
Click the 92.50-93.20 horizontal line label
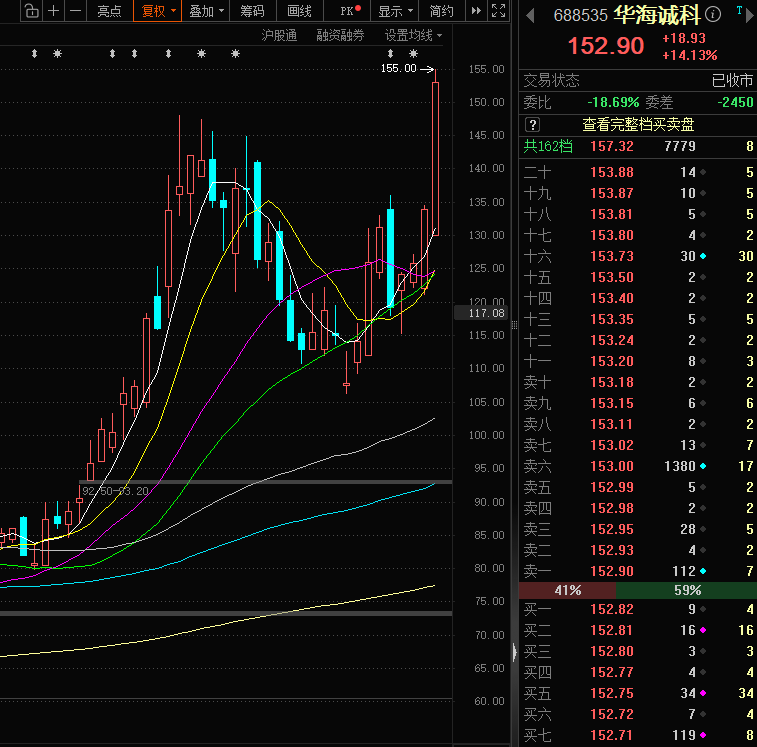coord(115,491)
